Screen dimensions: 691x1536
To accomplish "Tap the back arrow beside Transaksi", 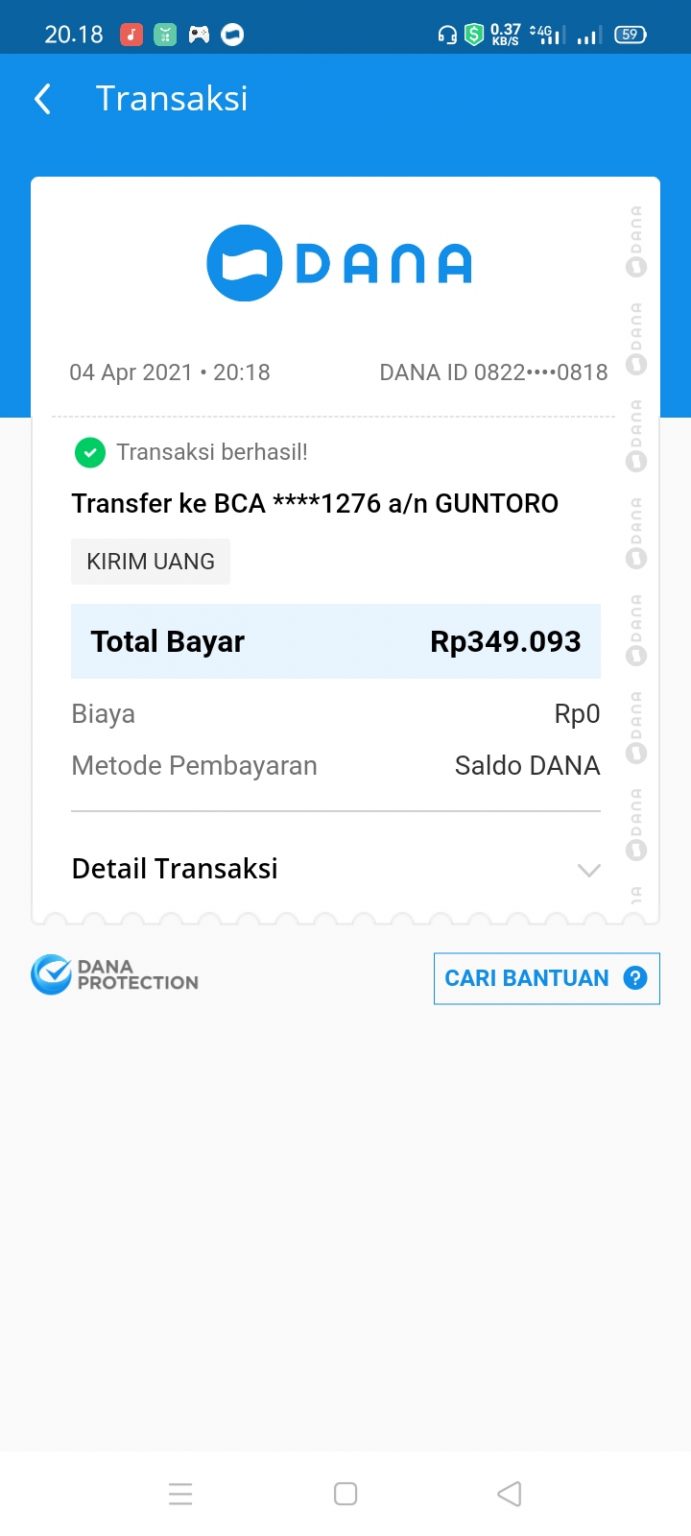I will coord(43,99).
